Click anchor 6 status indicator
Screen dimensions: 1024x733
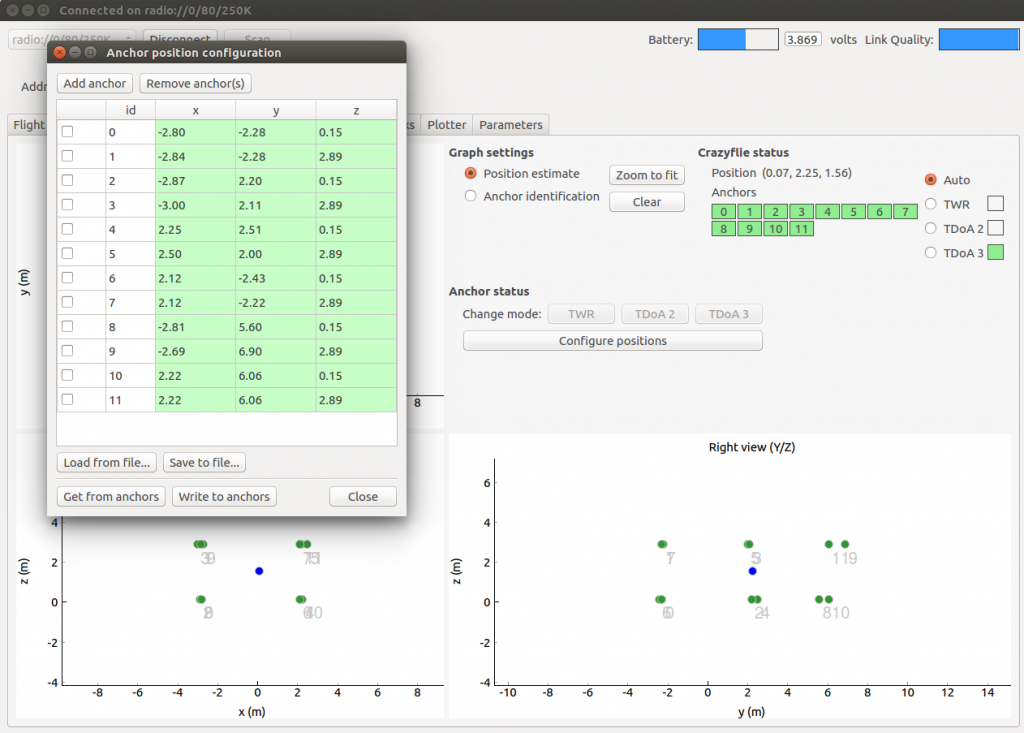coord(880,212)
